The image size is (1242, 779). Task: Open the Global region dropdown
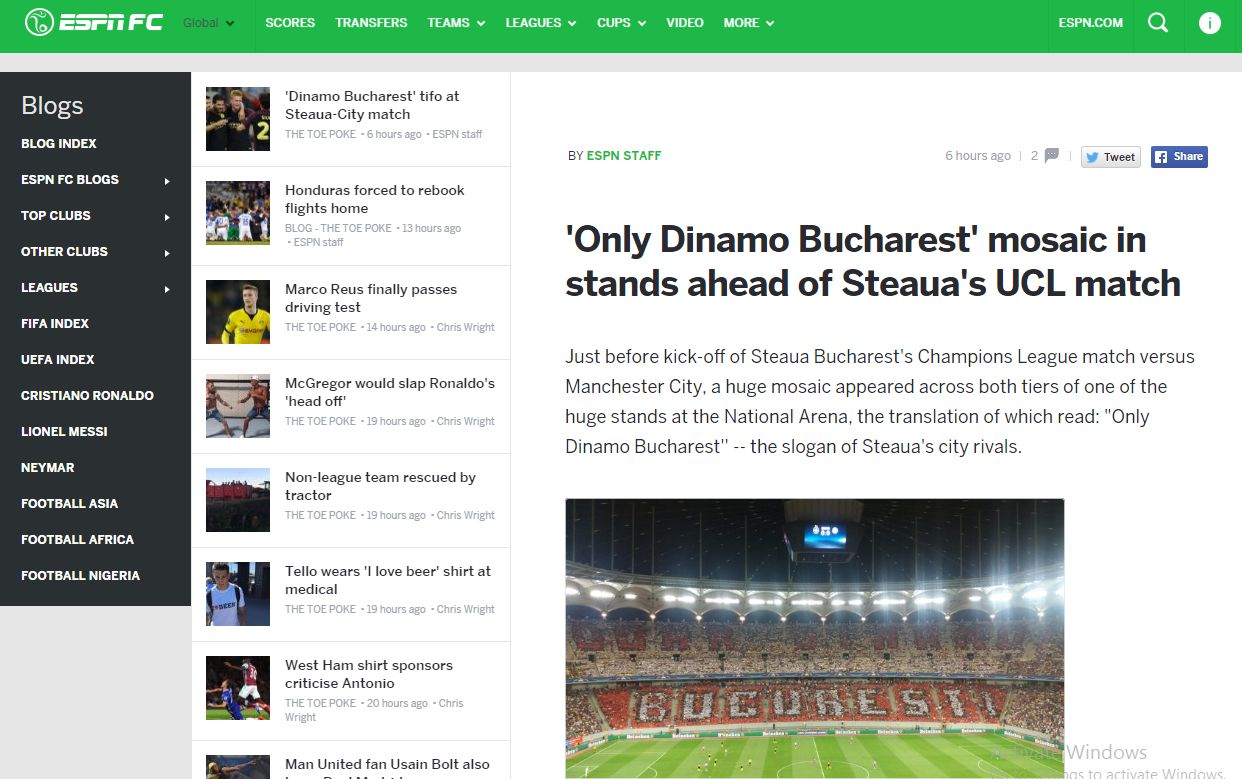tap(209, 23)
